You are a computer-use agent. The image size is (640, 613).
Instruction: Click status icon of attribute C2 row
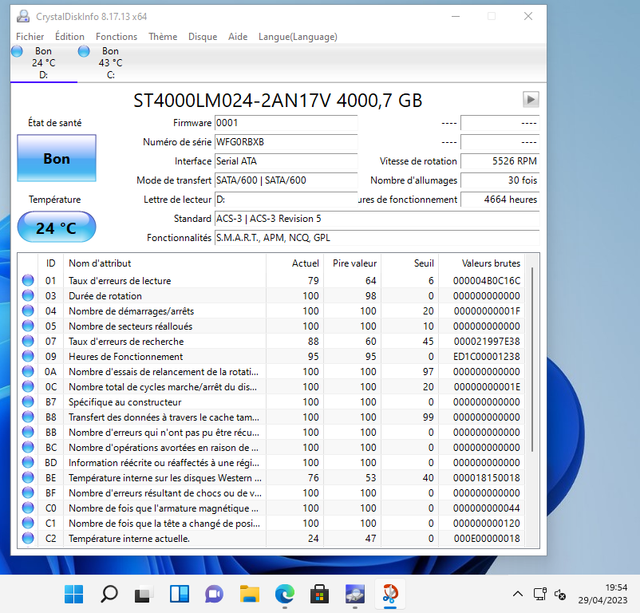coord(28,538)
